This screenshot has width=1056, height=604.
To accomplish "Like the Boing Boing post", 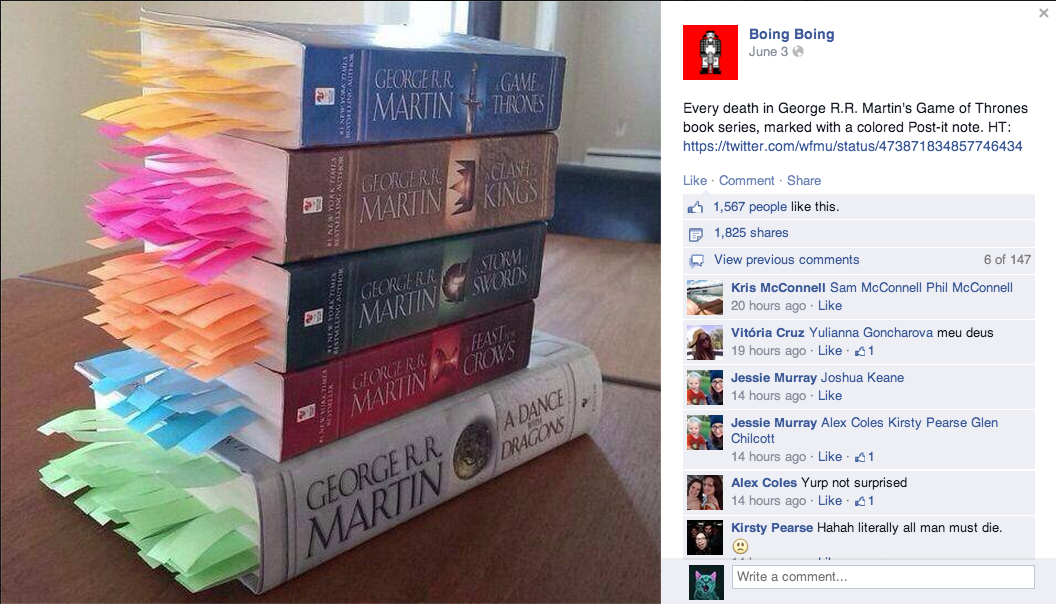I will (694, 180).
